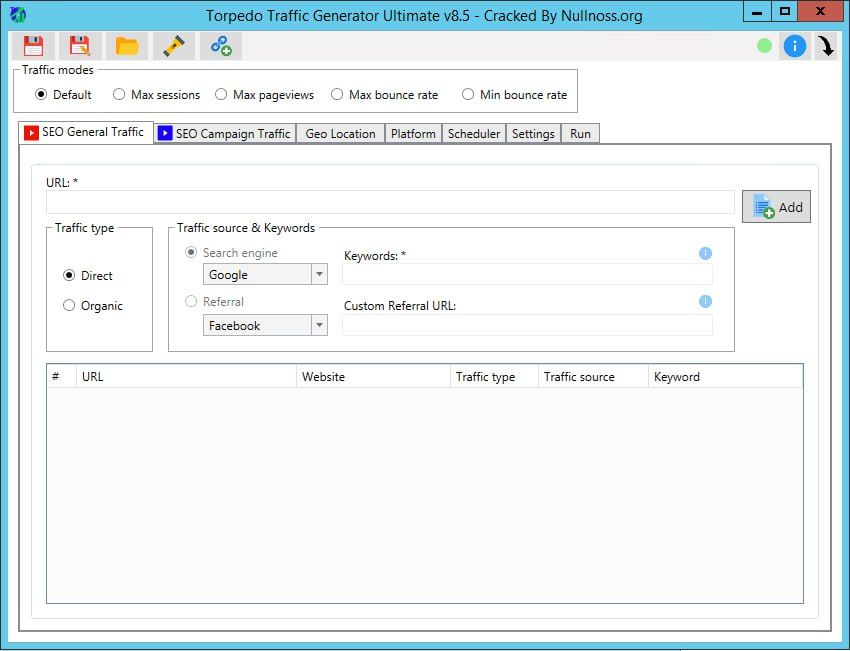
Task: Switch to the Geo Location tab
Action: [x=340, y=134]
